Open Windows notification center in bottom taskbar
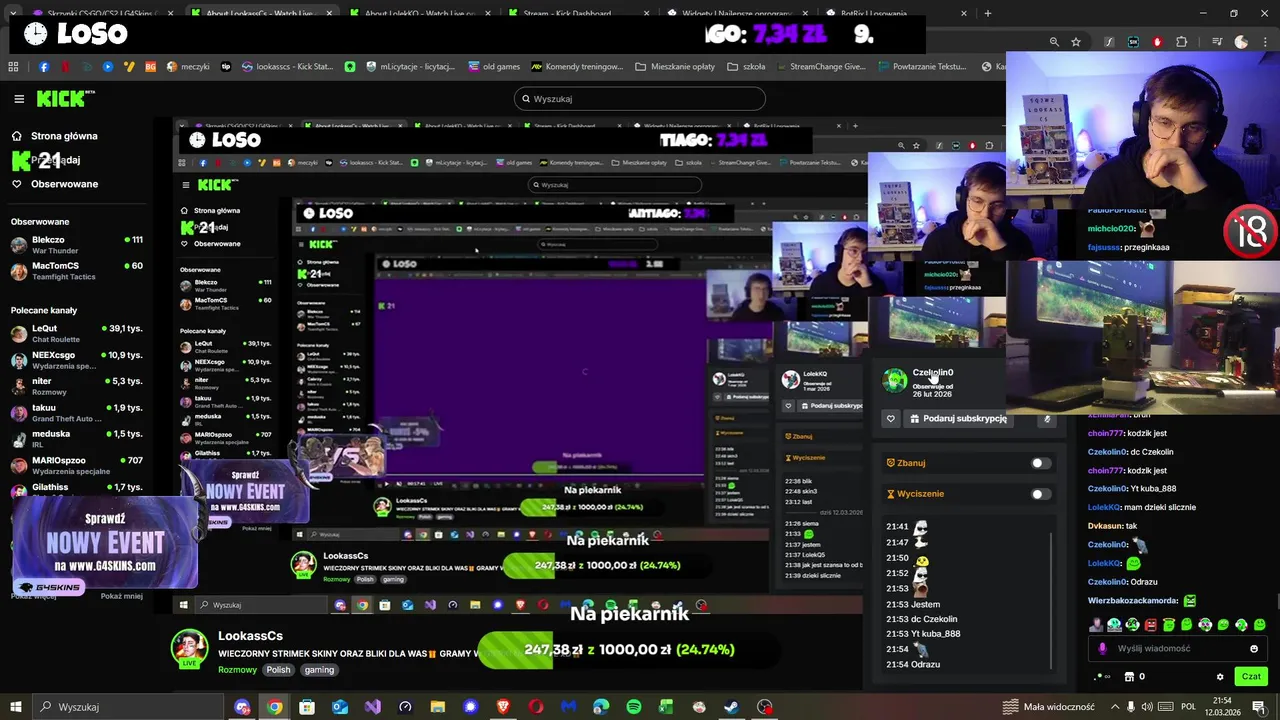Image resolution: width=1280 pixels, height=720 pixels. 1260,707
